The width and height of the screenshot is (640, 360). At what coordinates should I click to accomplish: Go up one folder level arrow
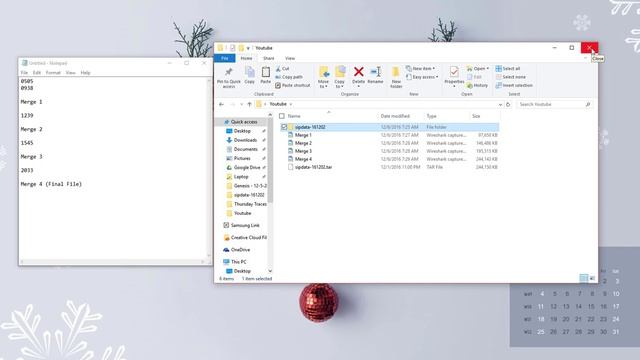(249, 104)
